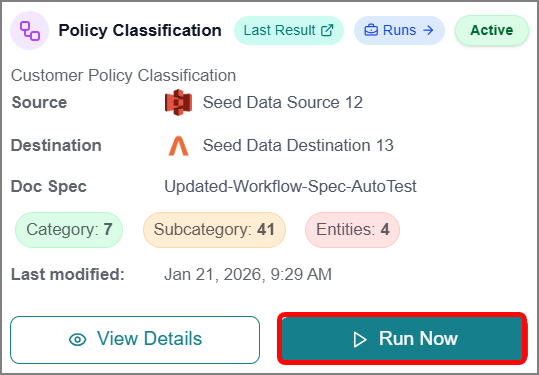The width and height of the screenshot is (539, 375).
Task: Click the Updated-Workflow-Spec-AutoTest doc spec
Action: point(290,186)
